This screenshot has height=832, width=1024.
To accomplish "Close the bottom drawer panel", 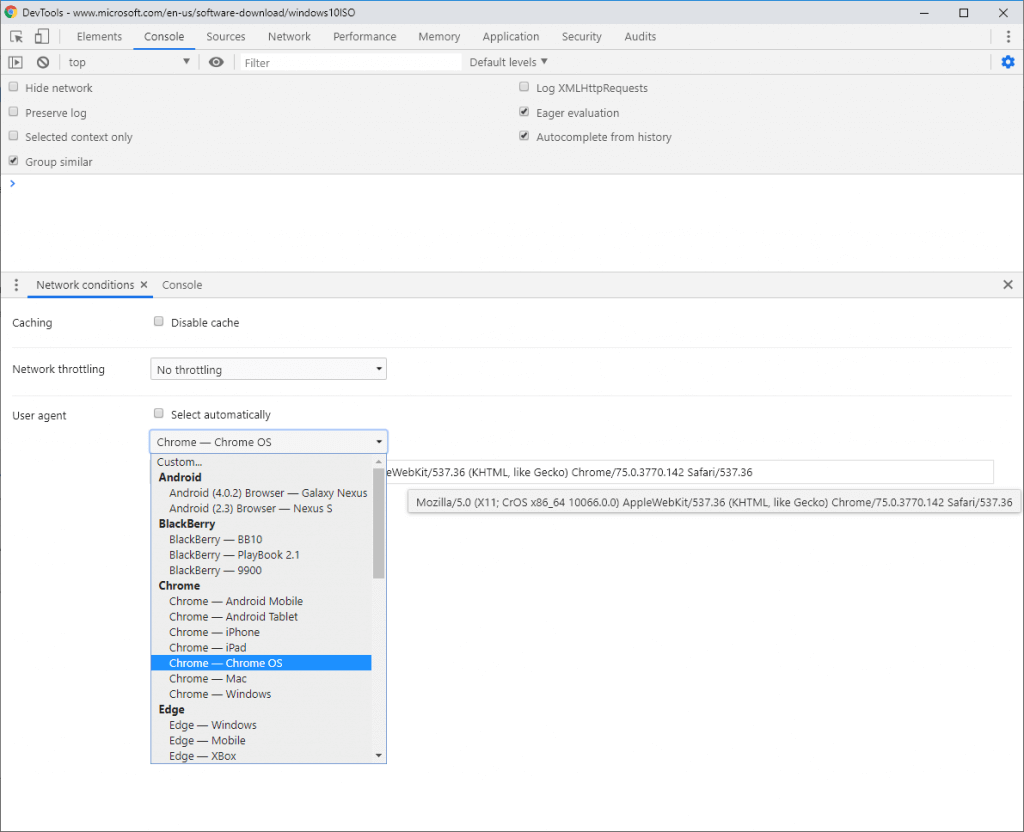I will [1008, 285].
